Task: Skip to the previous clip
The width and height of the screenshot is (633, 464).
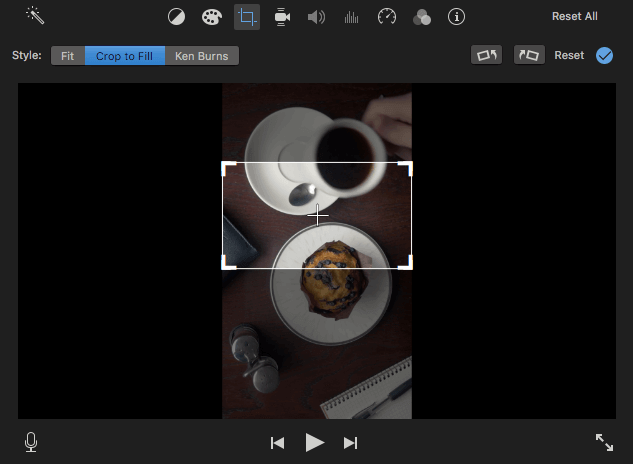Action: click(277, 443)
